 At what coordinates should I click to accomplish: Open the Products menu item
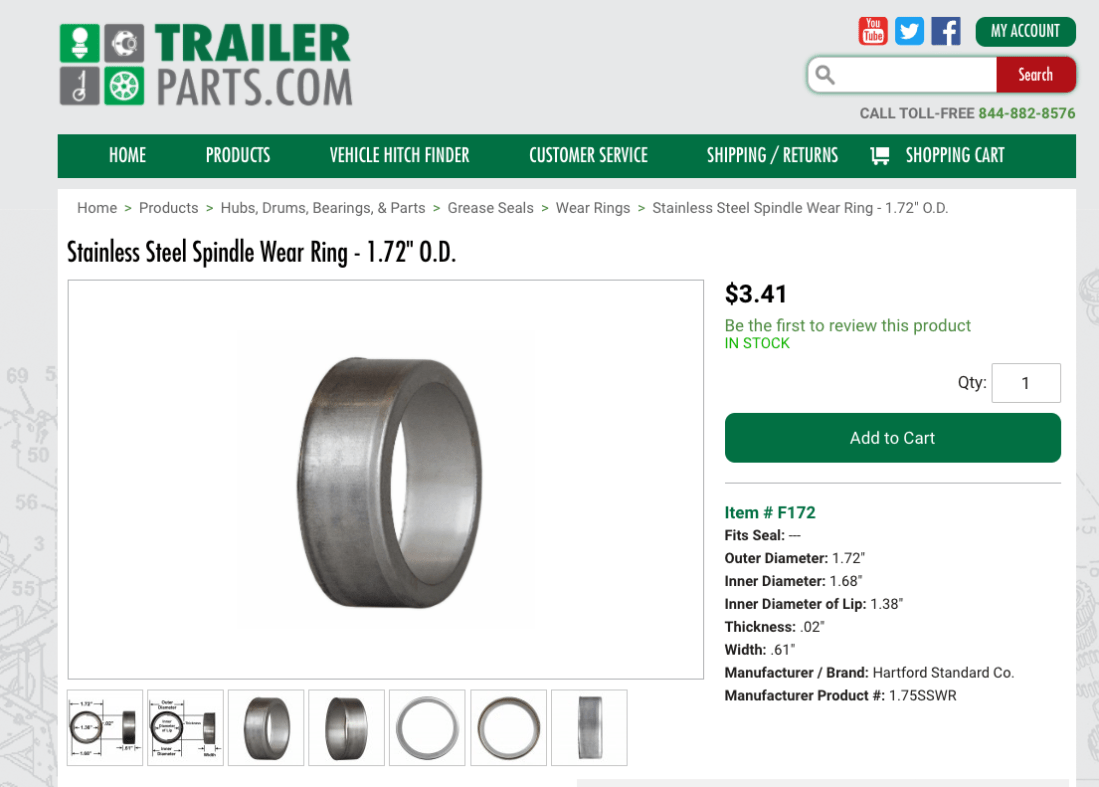pyautogui.click(x=238, y=156)
